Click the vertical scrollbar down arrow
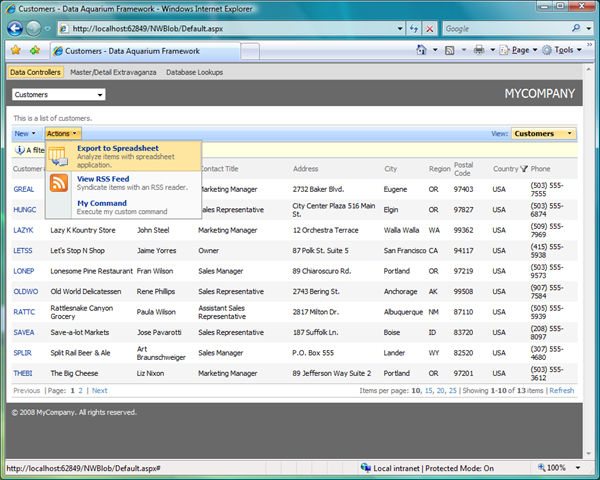600x480 pixels. click(589, 454)
